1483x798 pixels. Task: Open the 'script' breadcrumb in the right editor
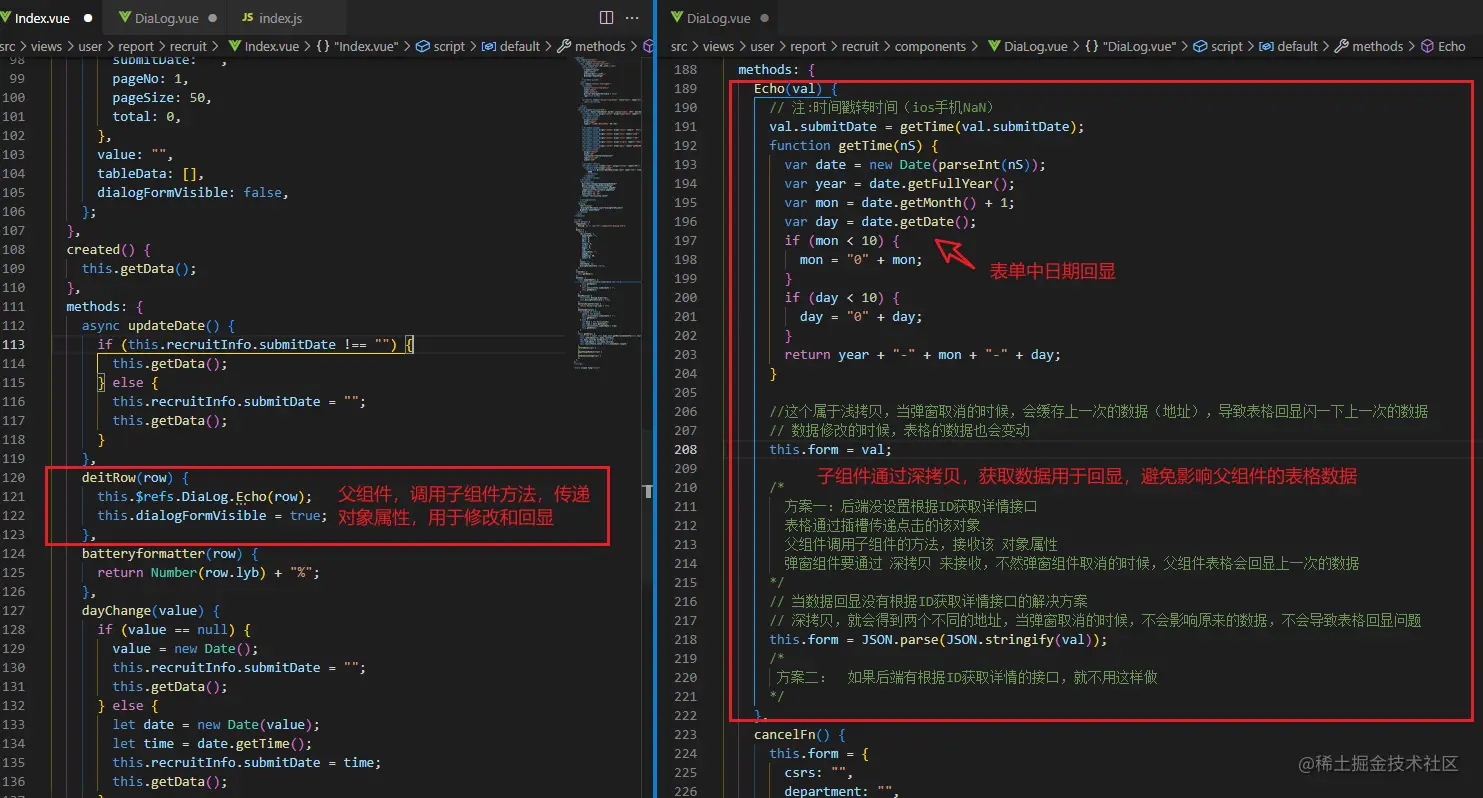click(1218, 46)
